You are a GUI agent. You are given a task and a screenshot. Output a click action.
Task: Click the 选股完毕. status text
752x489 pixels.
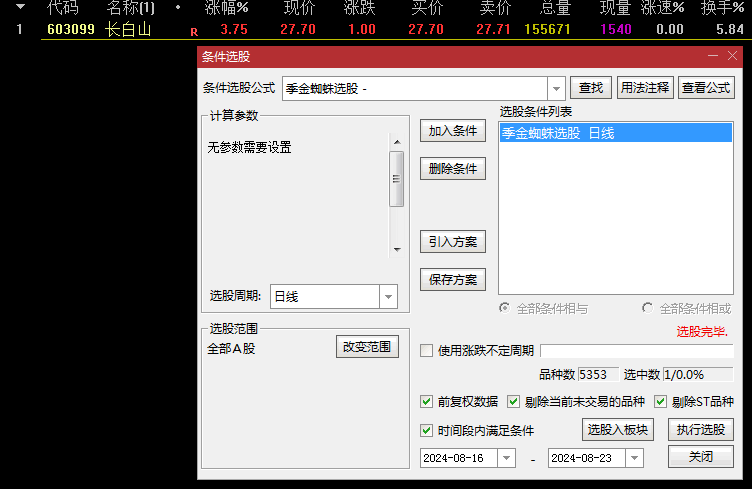coord(702,331)
